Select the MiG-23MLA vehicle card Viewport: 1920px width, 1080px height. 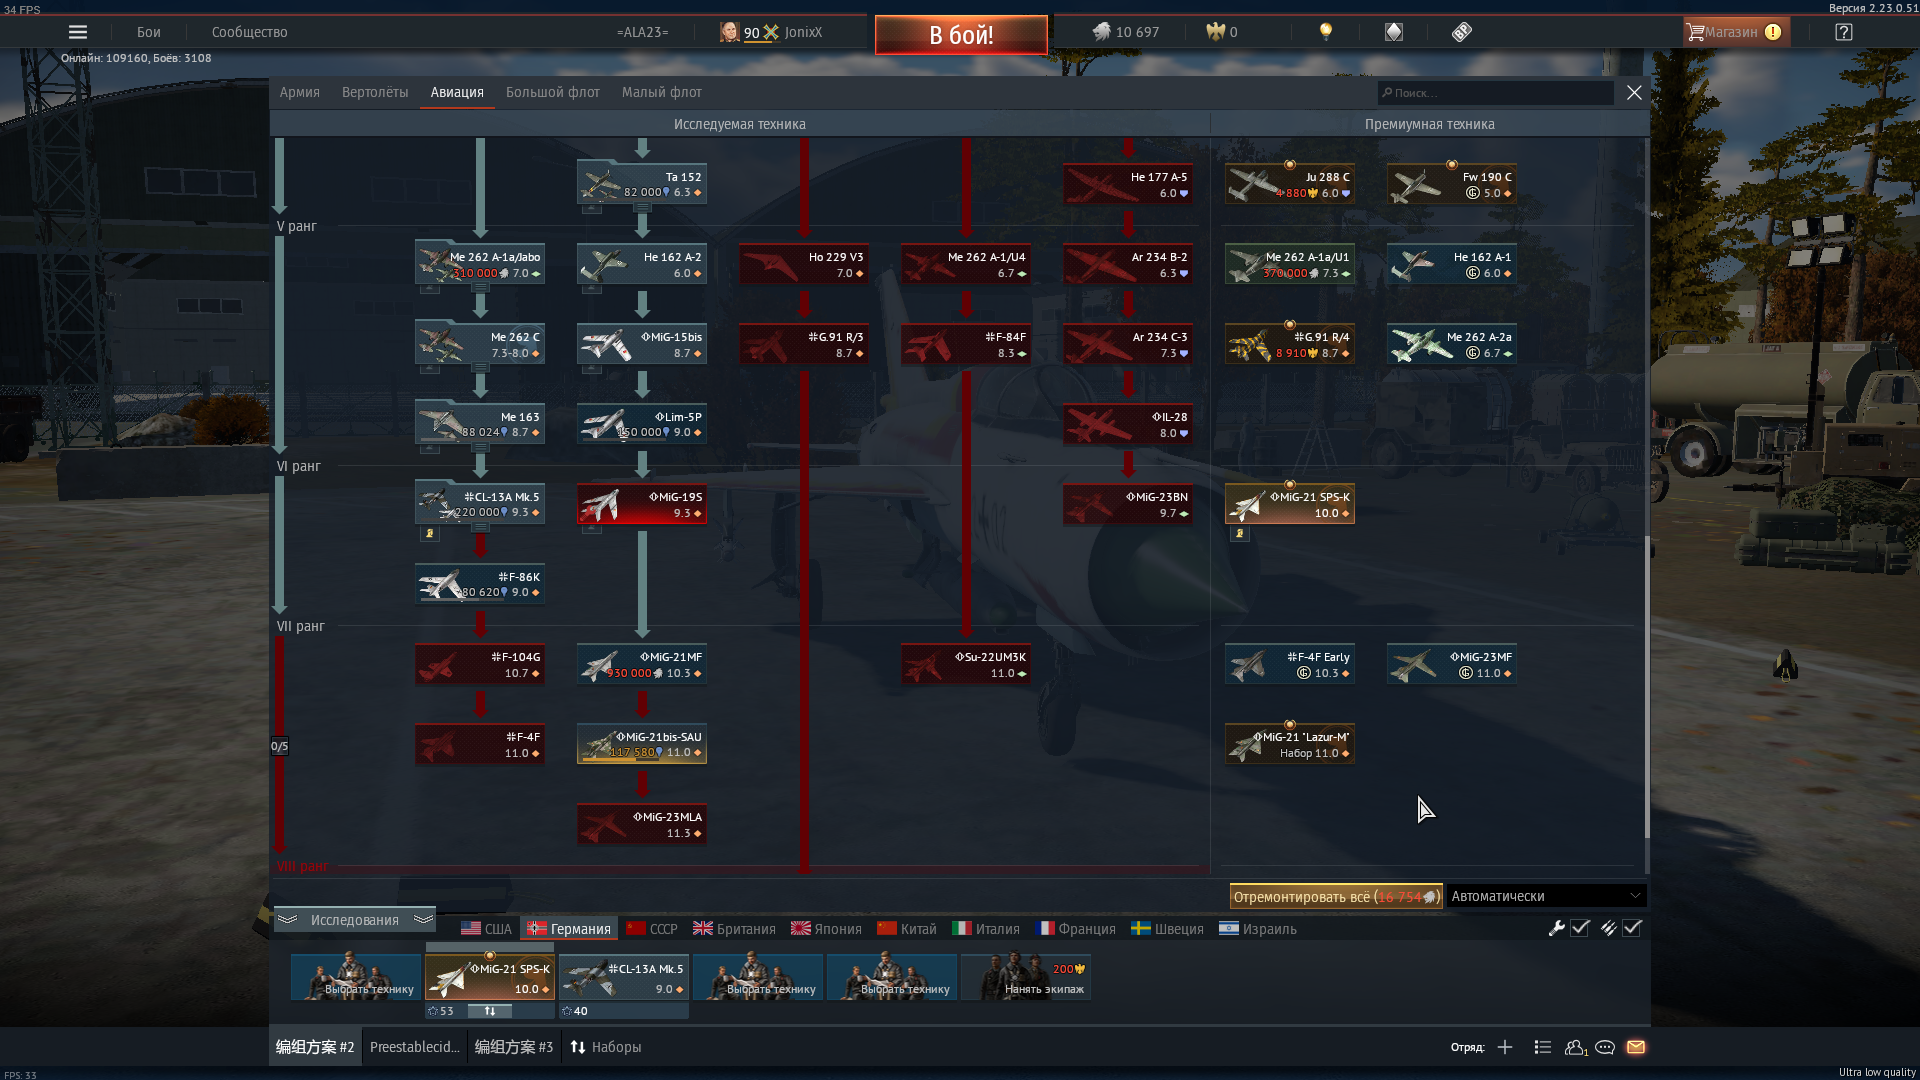pos(642,824)
